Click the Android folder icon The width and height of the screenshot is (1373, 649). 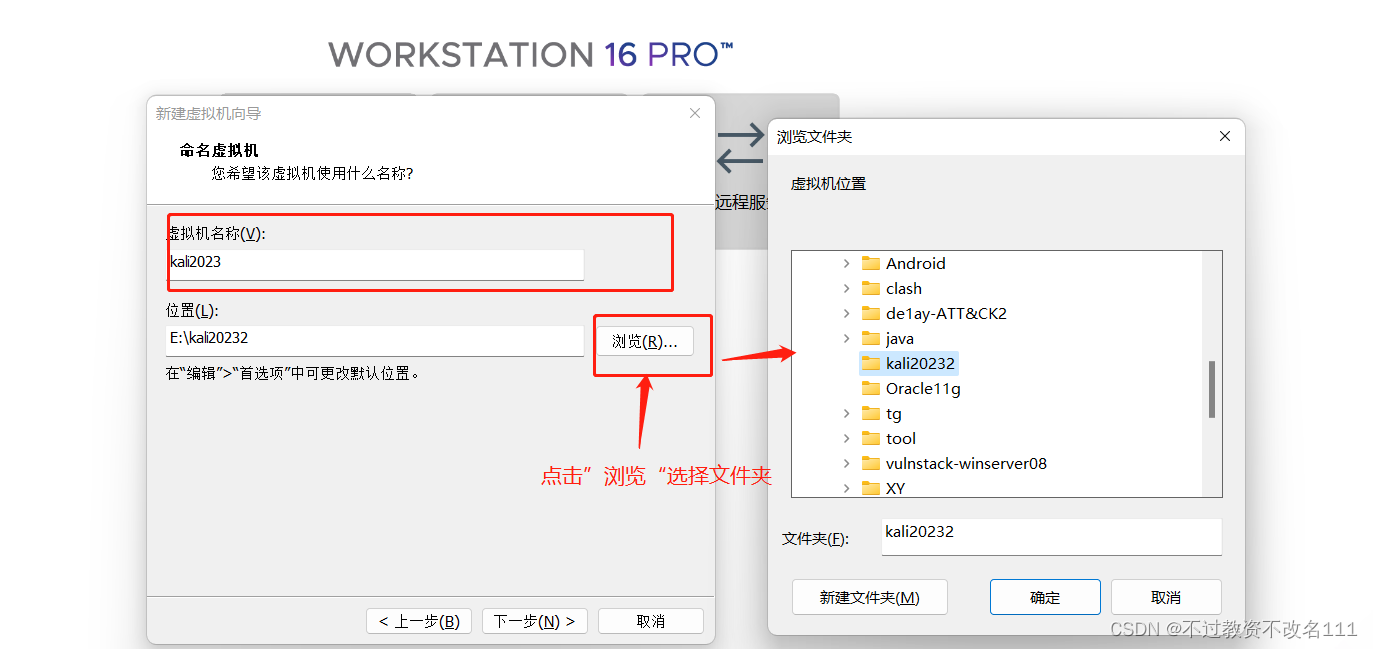(870, 263)
